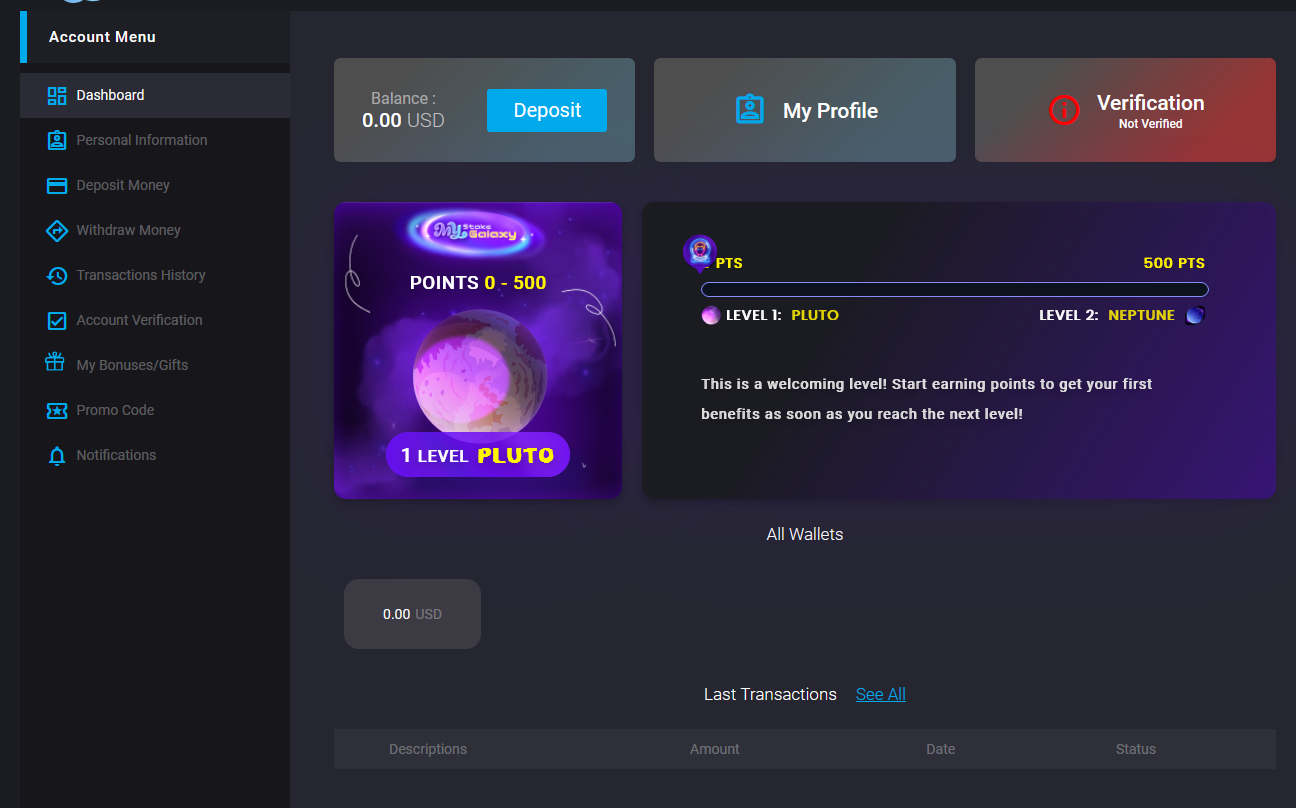Image resolution: width=1296 pixels, height=808 pixels.
Task: Click the blue Deposit button
Action: (547, 110)
